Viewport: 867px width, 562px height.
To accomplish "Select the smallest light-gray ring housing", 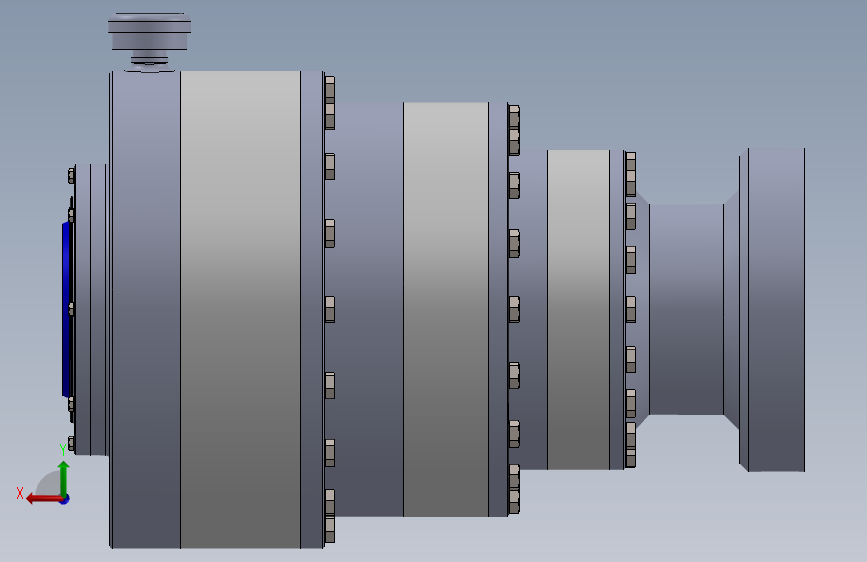I will [x=578, y=310].
